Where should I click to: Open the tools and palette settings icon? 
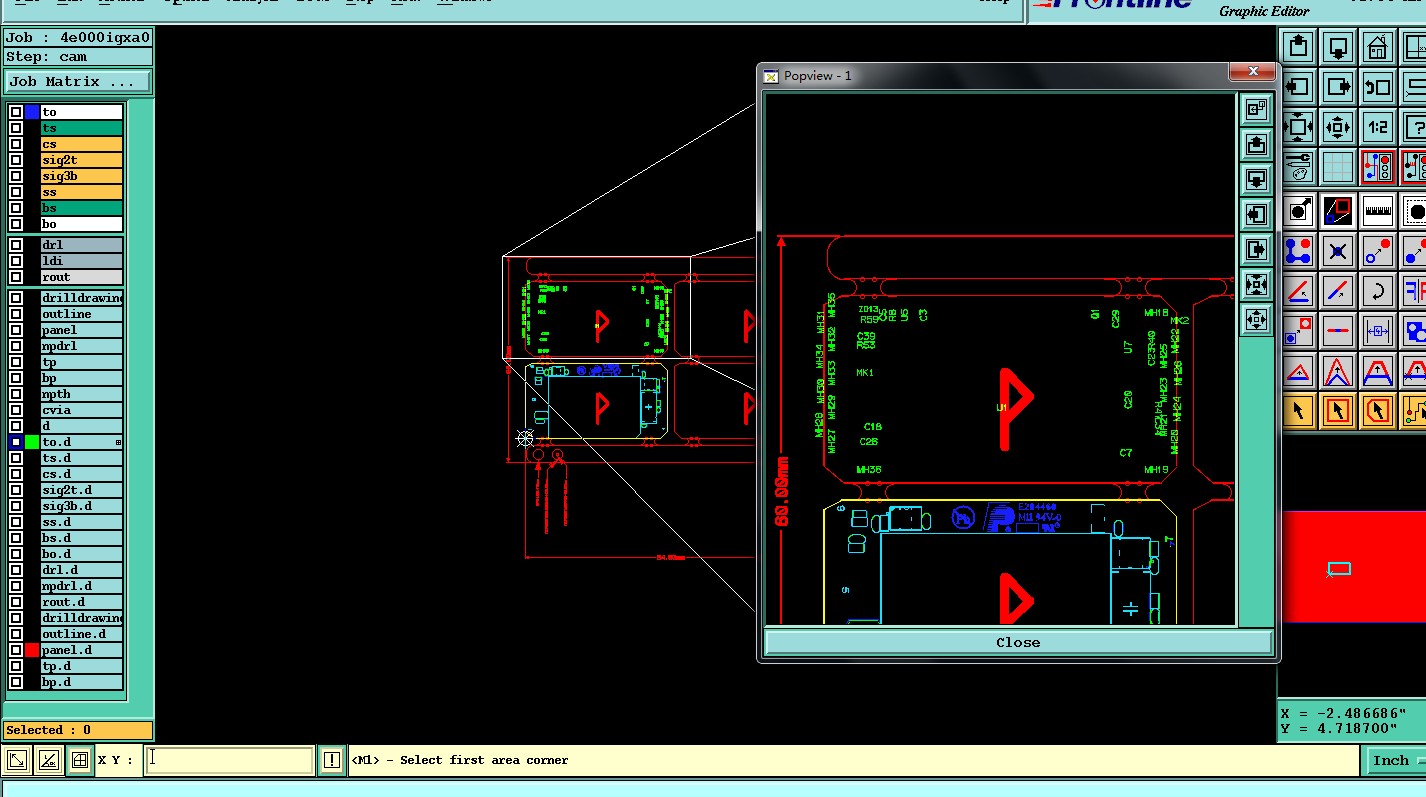[1298, 166]
